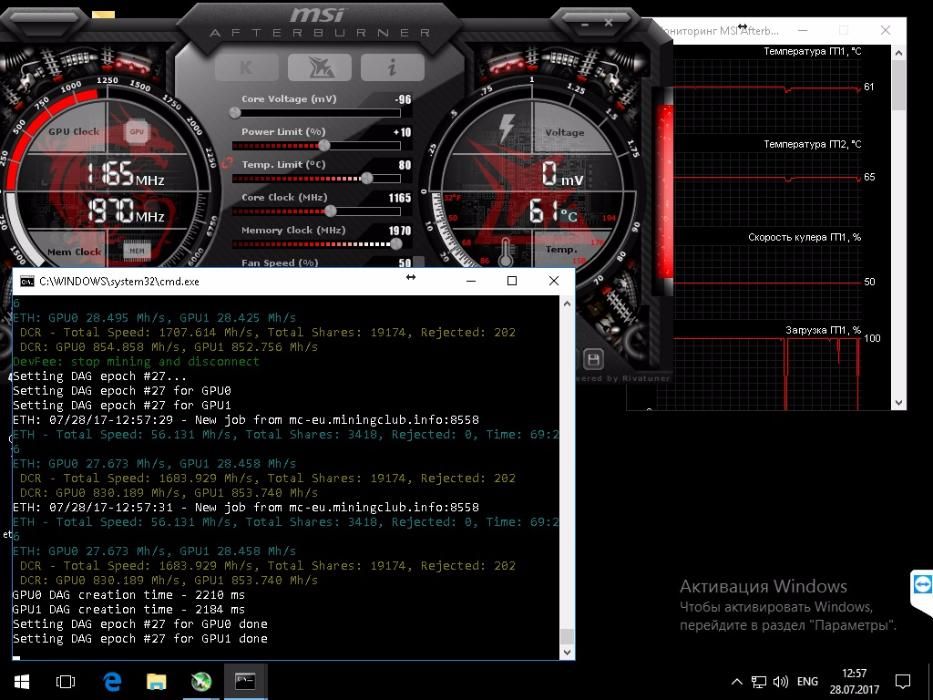
Task: Toggle the Fan Speed auto box
Action: click(x=419, y=262)
